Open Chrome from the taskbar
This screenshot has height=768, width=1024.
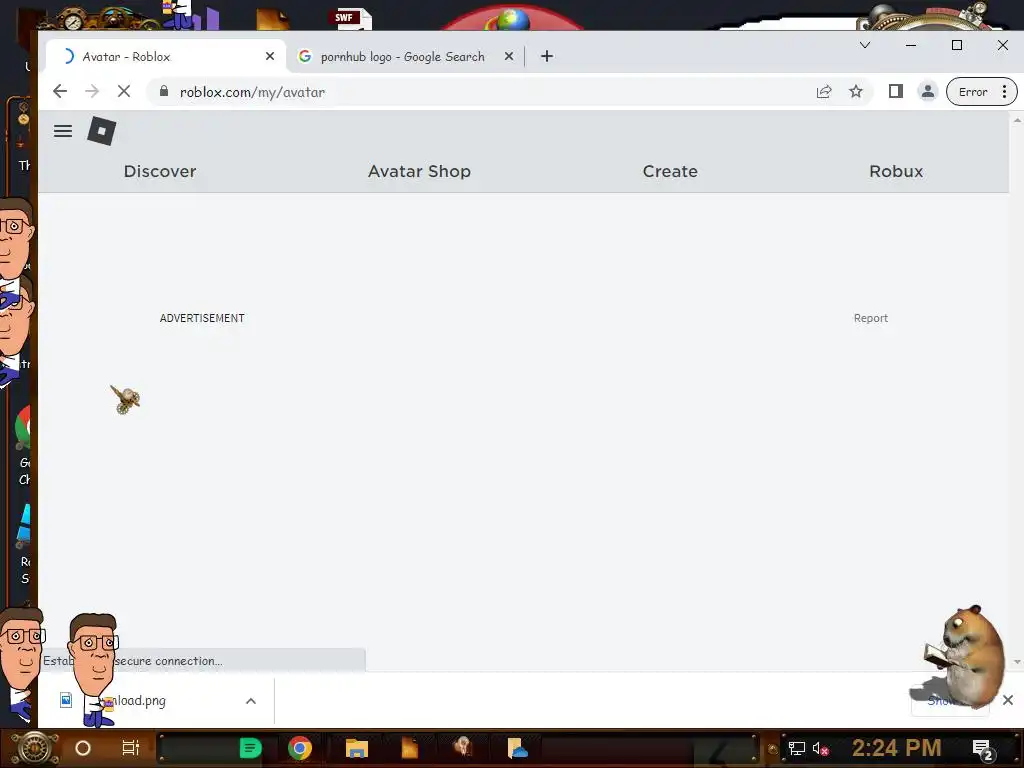pos(300,748)
